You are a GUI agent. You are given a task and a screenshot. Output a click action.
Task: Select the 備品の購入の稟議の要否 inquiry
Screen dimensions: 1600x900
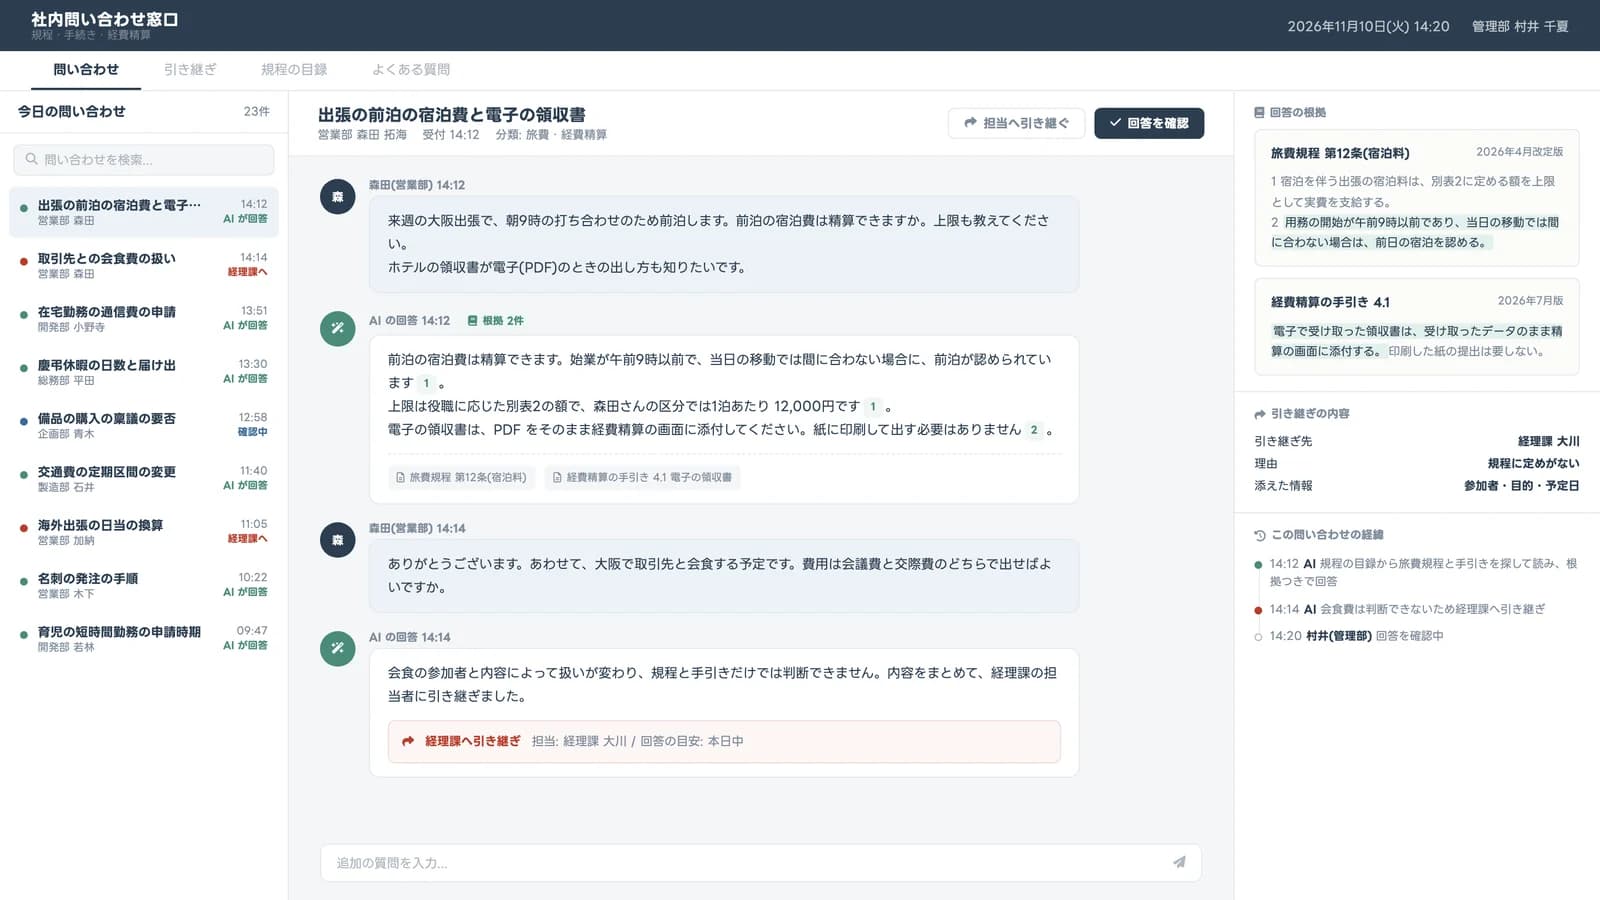144,425
